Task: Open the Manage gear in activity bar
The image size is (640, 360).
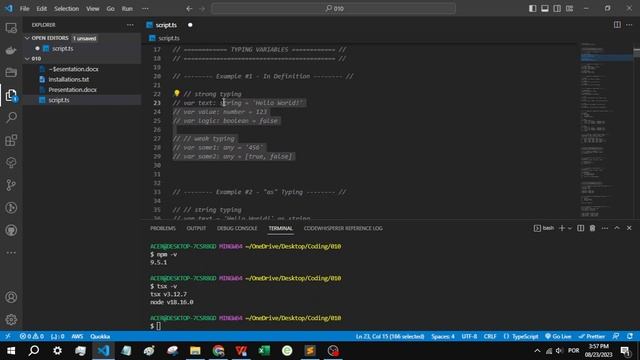Action: (11, 319)
